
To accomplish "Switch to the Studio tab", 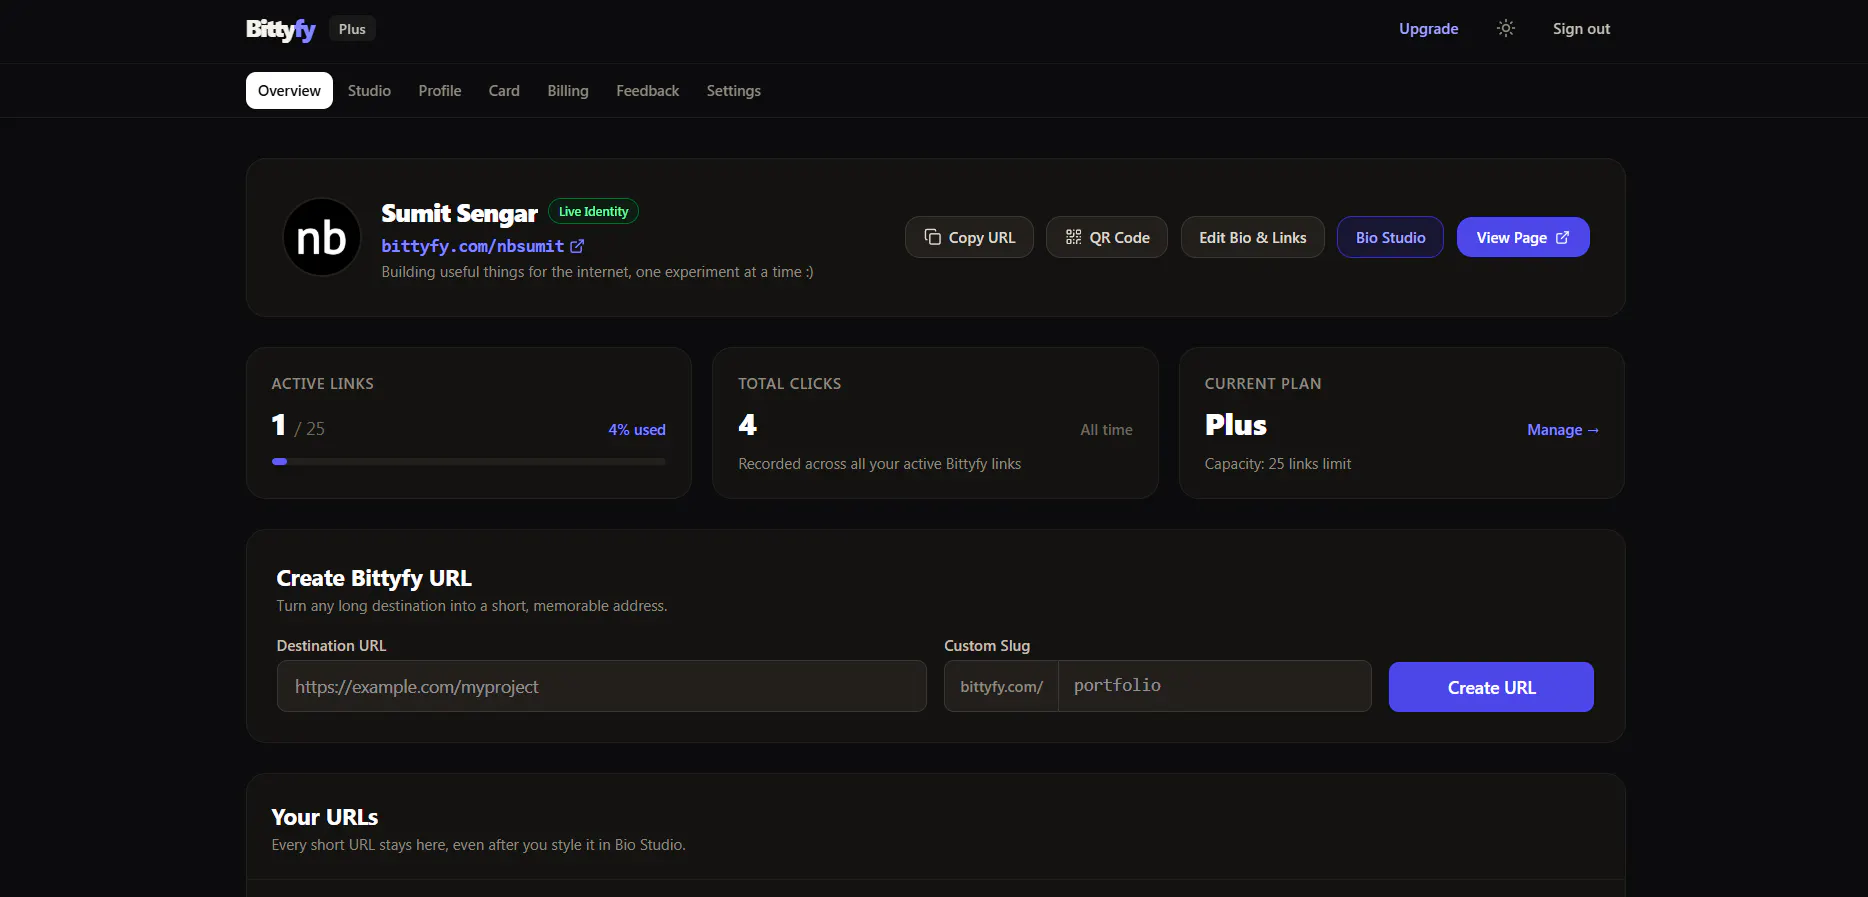I will click(369, 91).
